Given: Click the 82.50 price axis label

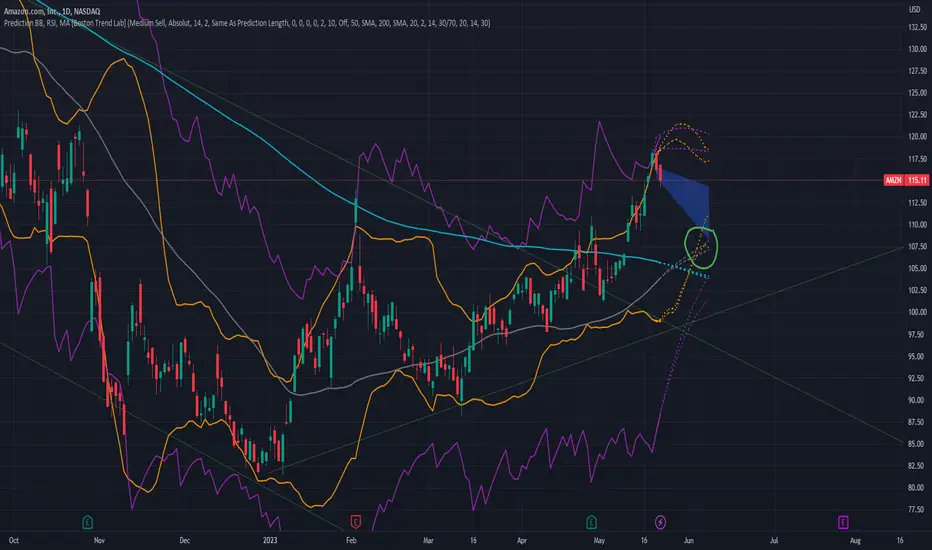Looking at the screenshot, I should click(x=918, y=466).
